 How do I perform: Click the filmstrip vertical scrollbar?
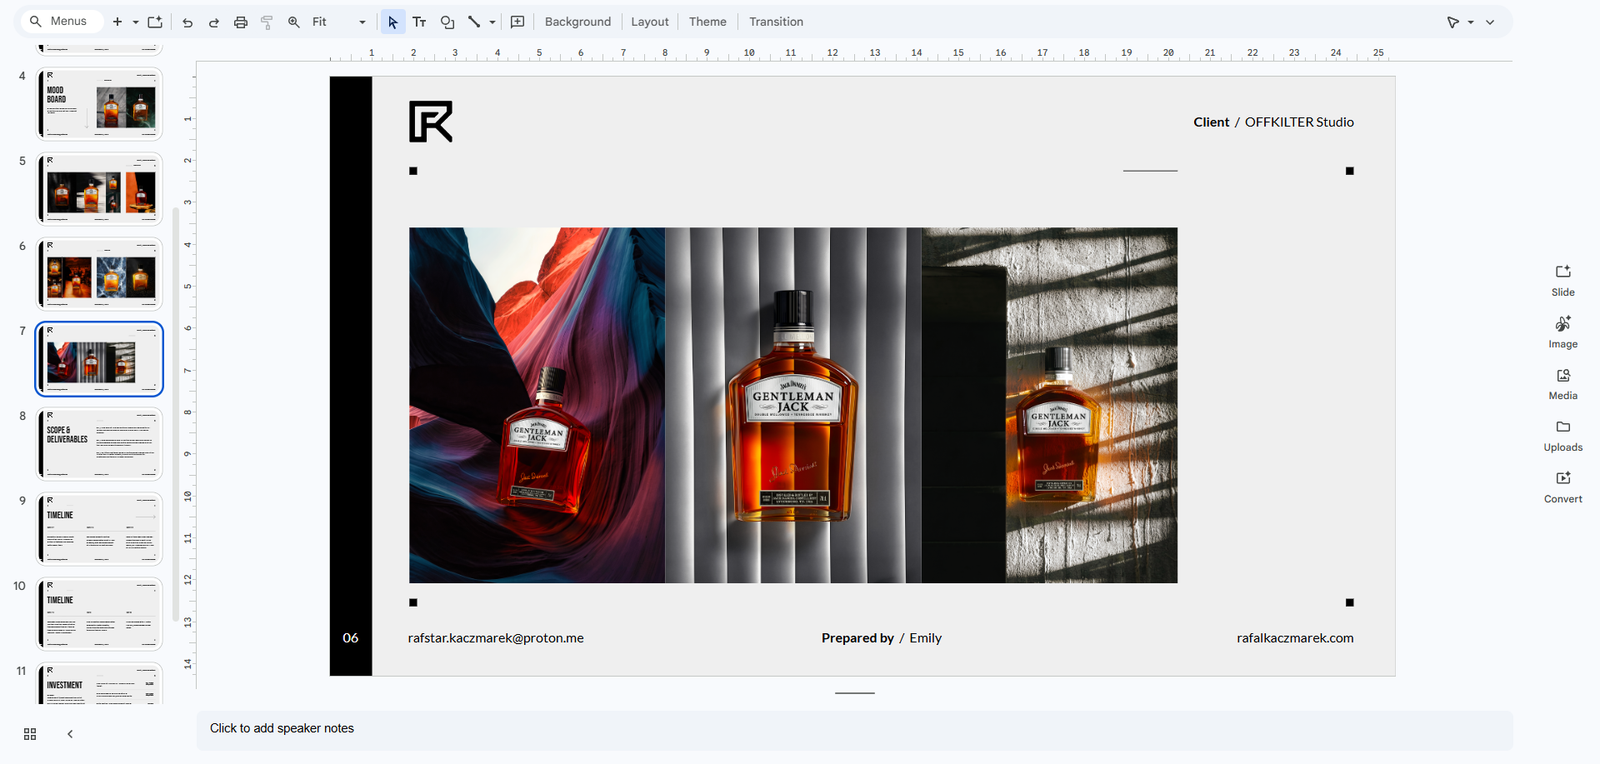(x=176, y=414)
